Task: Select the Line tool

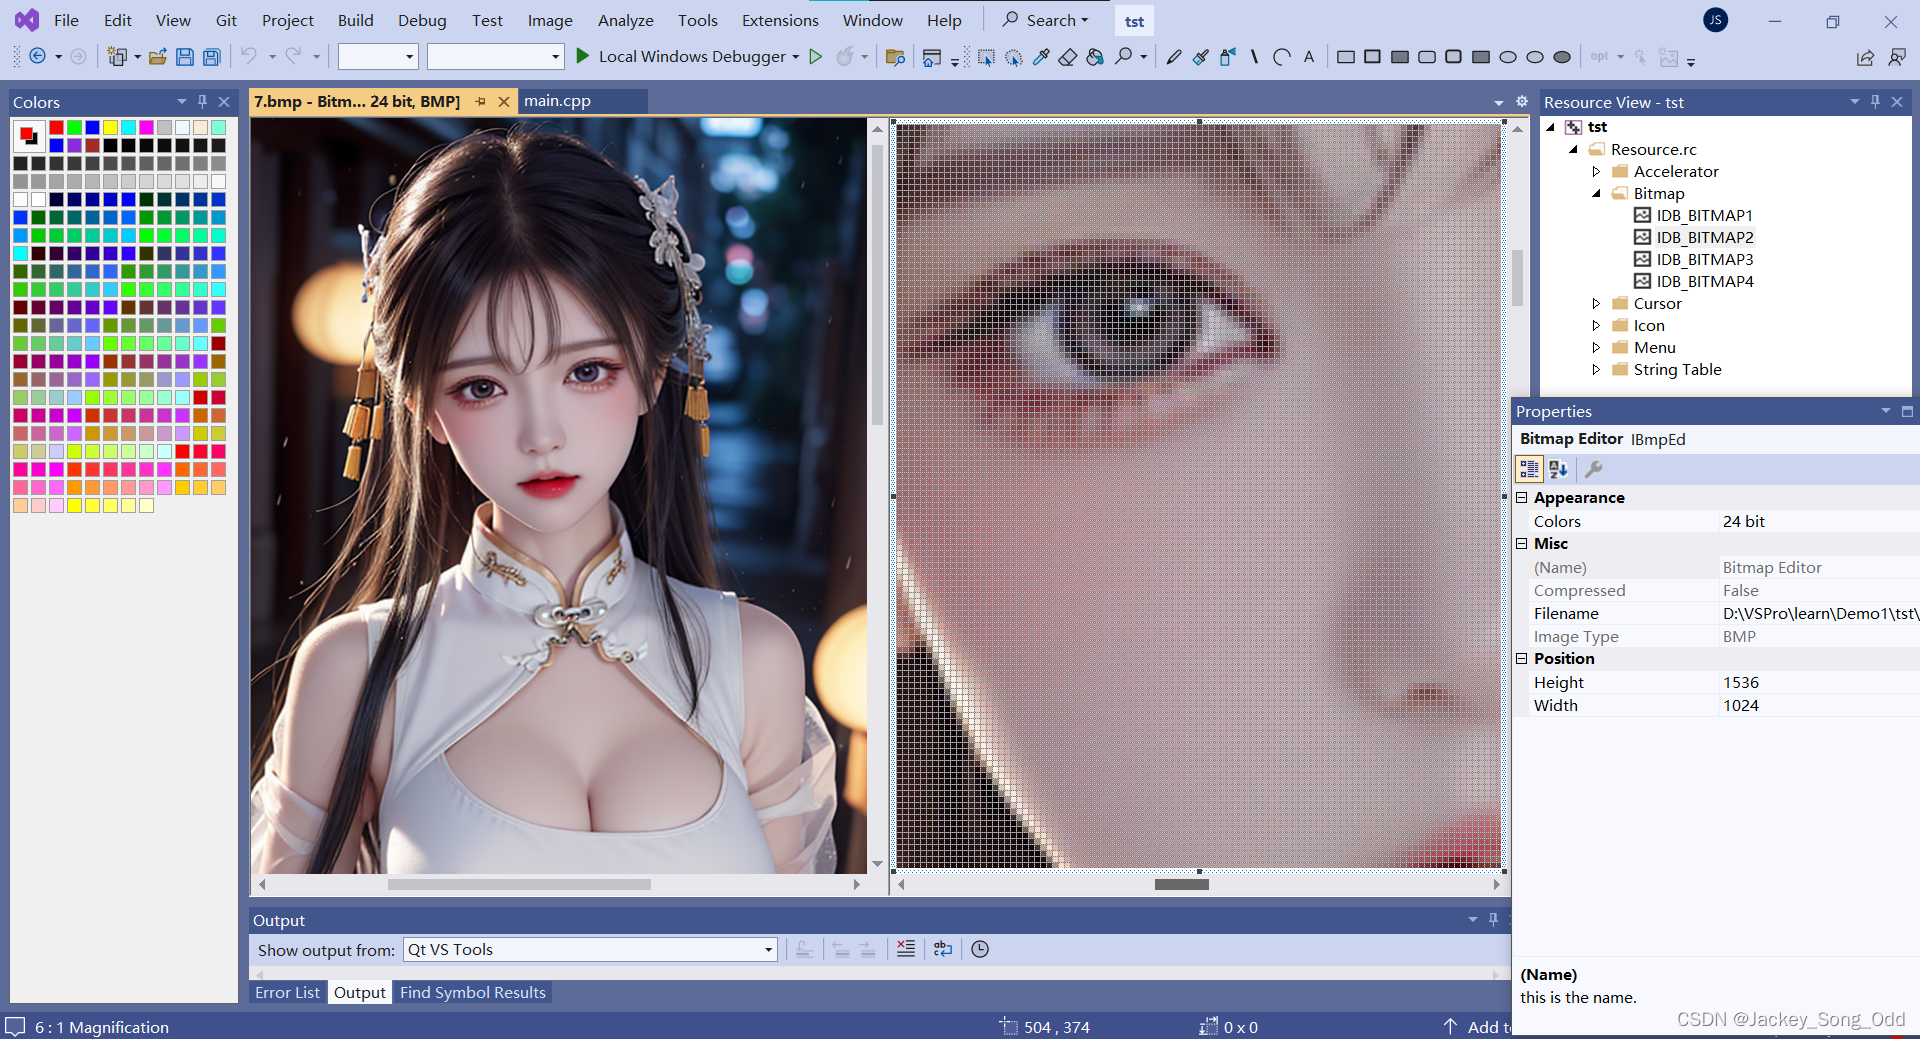Action: coord(1254,57)
